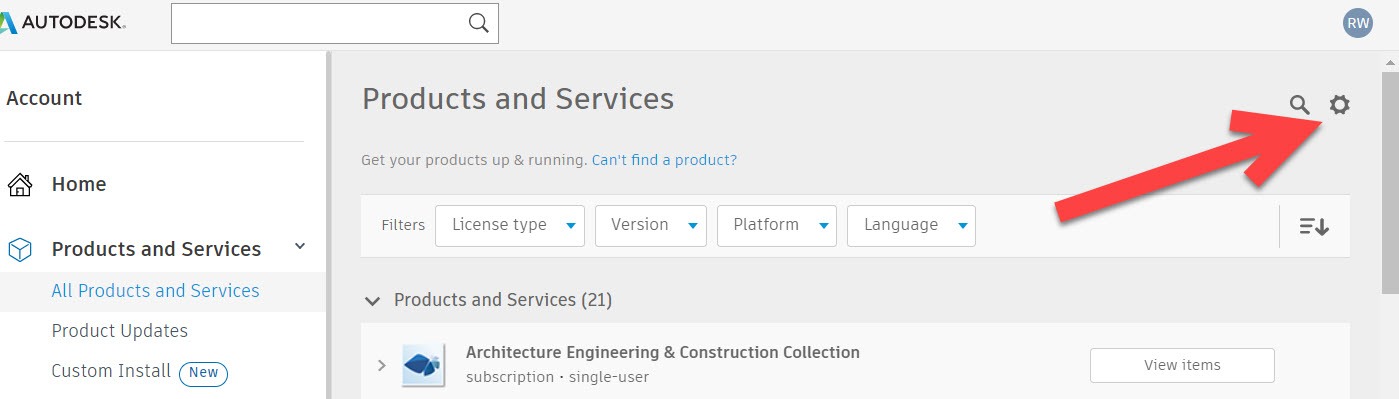Screen dimensions: 1399x399
Task: Collapse the Products and Services (21) section
Action: (373, 300)
